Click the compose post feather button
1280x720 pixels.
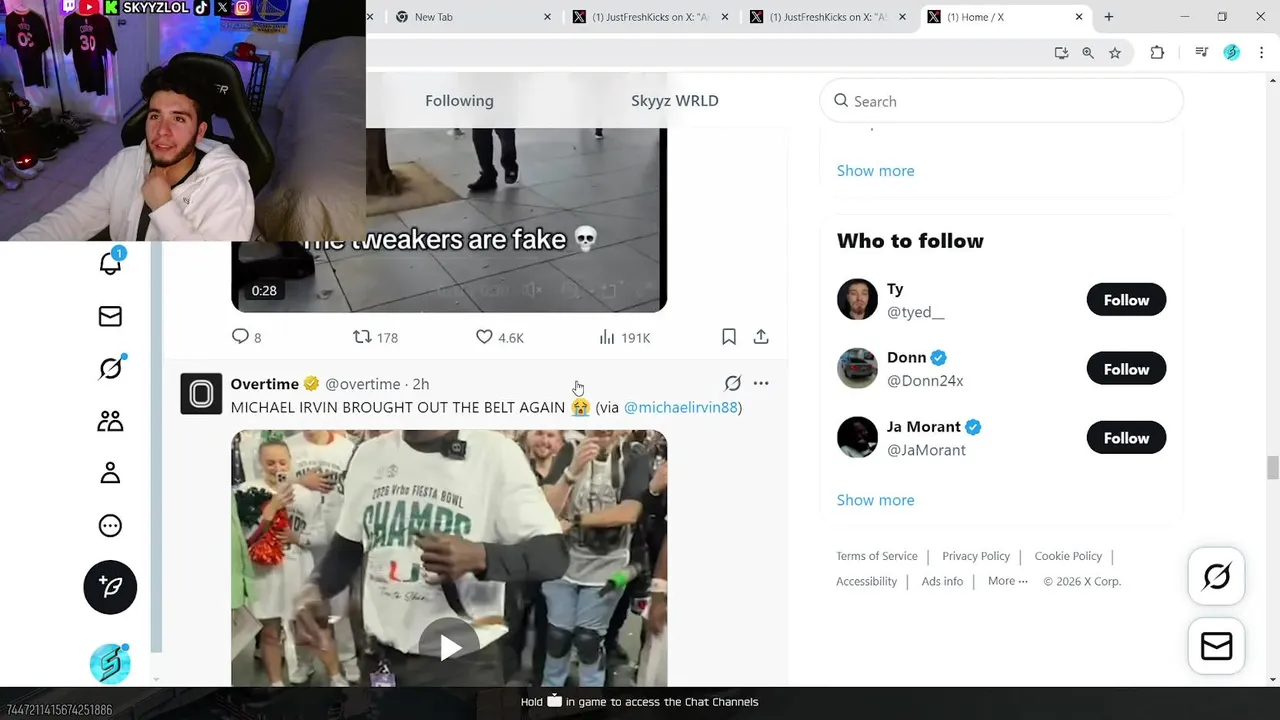[x=110, y=587]
